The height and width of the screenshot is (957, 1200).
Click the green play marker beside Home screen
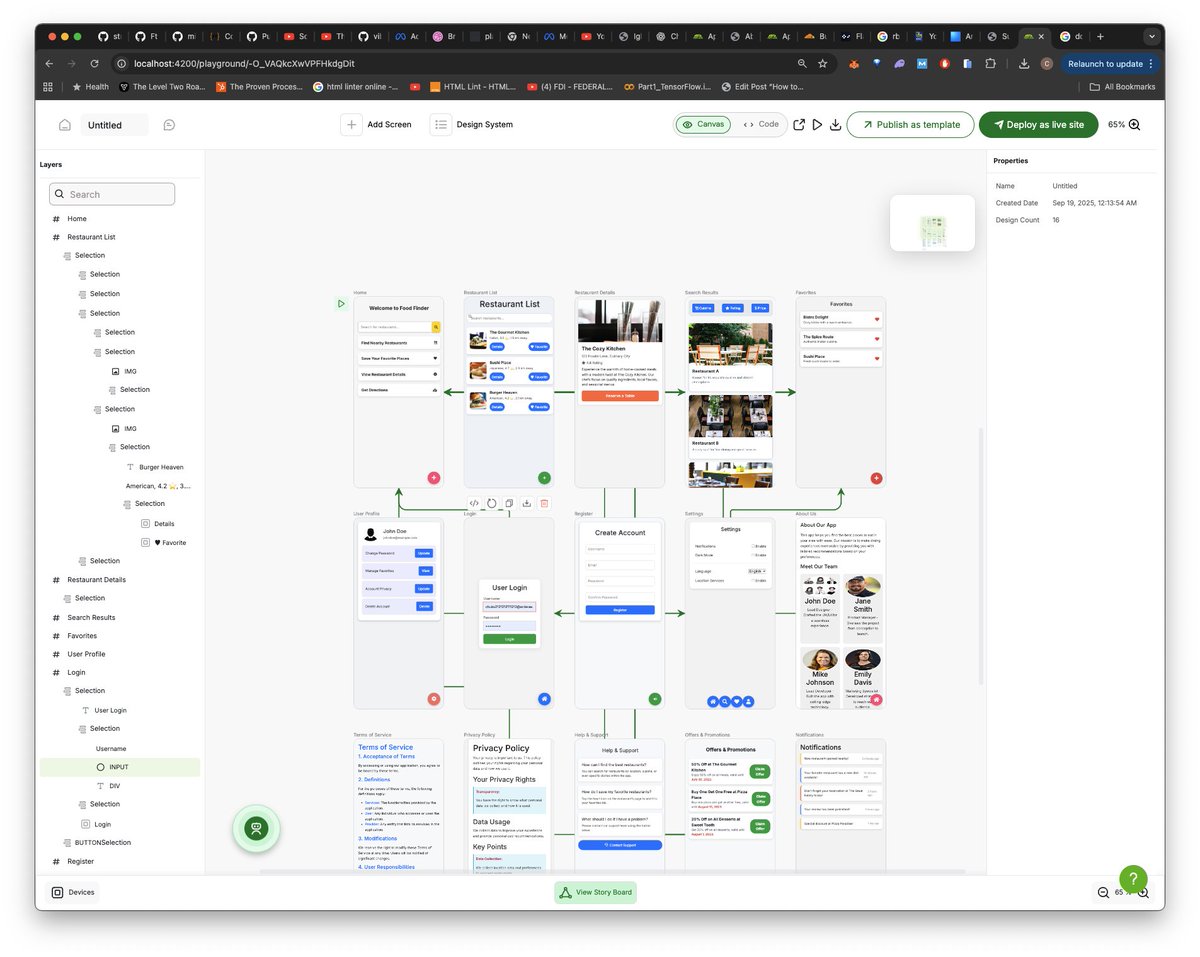[x=341, y=304]
